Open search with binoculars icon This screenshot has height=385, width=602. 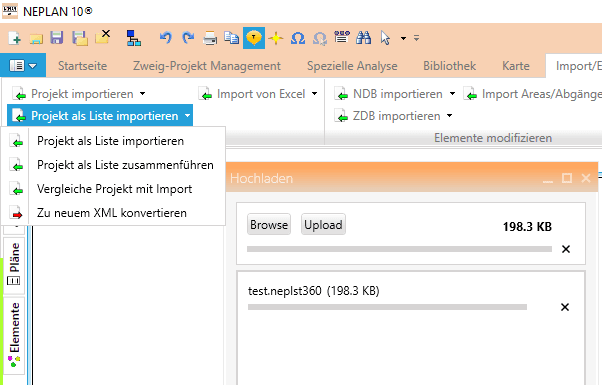(x=363, y=38)
